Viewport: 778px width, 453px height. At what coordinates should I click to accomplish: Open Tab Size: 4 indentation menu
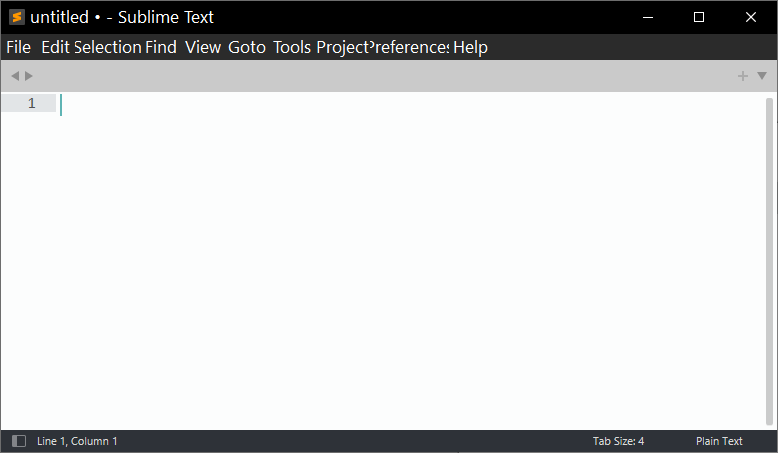(x=618, y=441)
